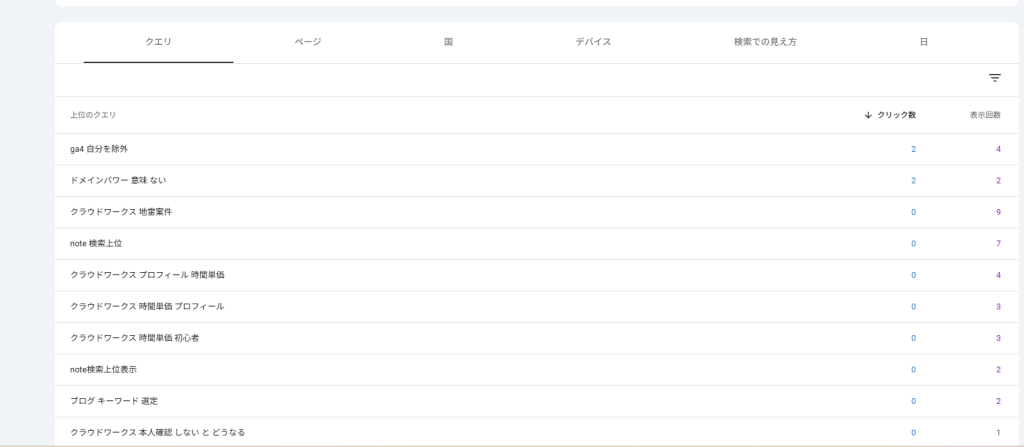The width and height of the screenshot is (1024, 447).
Task: Click impressions value 9 for 地雷案件 row
Action: pos(999,212)
